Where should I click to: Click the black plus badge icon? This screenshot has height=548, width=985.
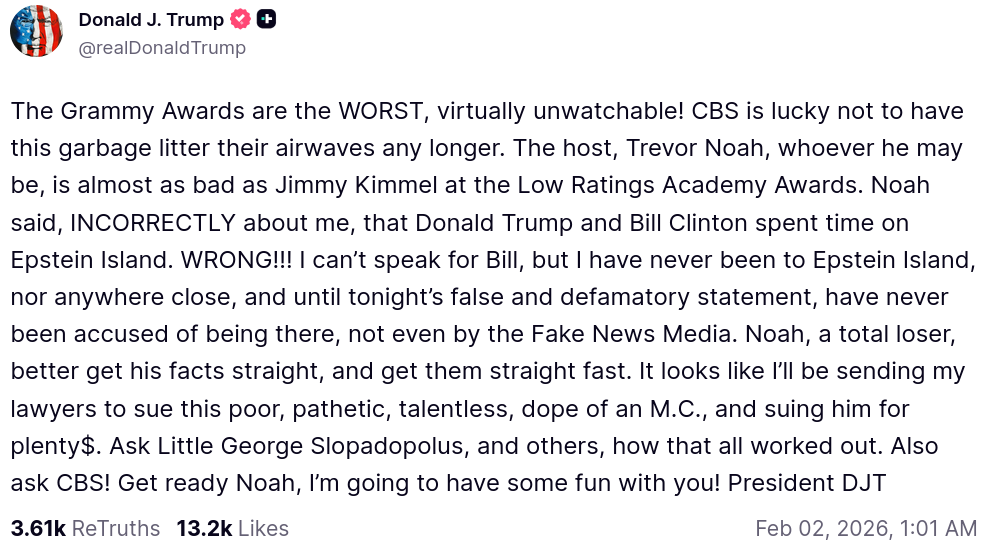point(266,19)
